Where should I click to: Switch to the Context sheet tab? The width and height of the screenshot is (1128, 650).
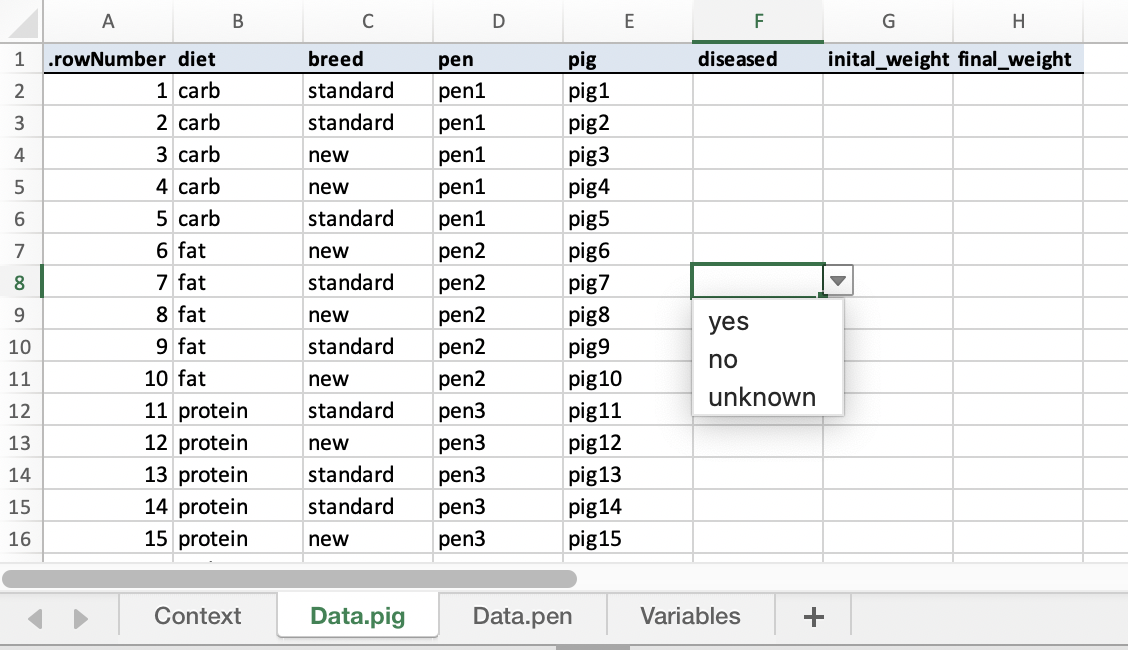197,616
